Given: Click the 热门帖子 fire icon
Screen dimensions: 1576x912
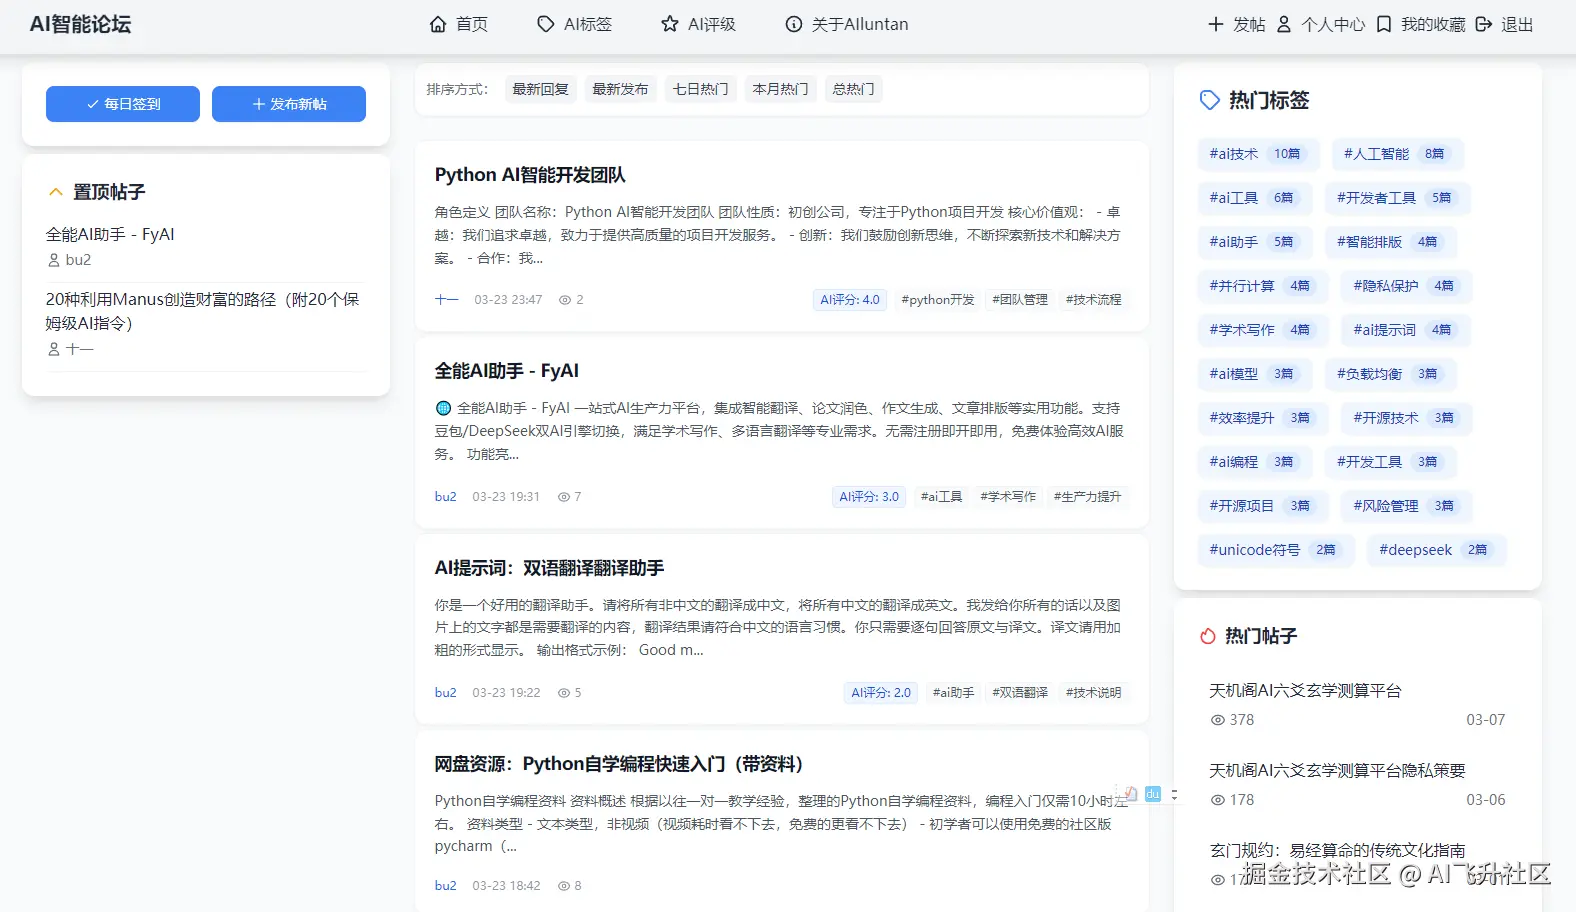Looking at the screenshot, I should pyautogui.click(x=1208, y=636).
